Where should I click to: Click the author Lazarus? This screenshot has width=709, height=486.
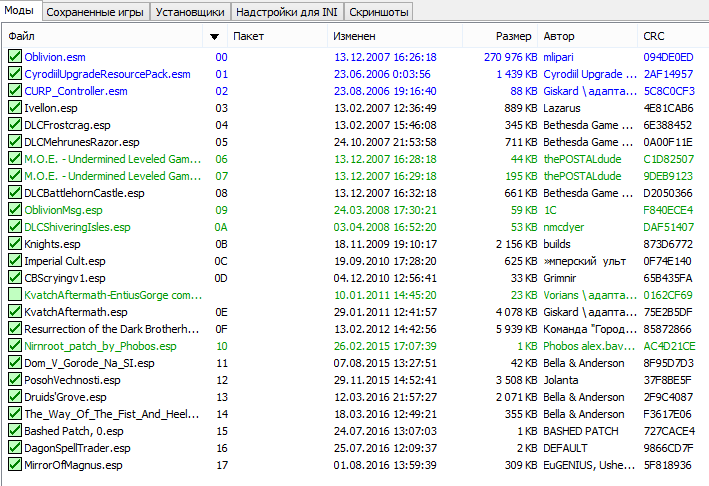[562, 108]
